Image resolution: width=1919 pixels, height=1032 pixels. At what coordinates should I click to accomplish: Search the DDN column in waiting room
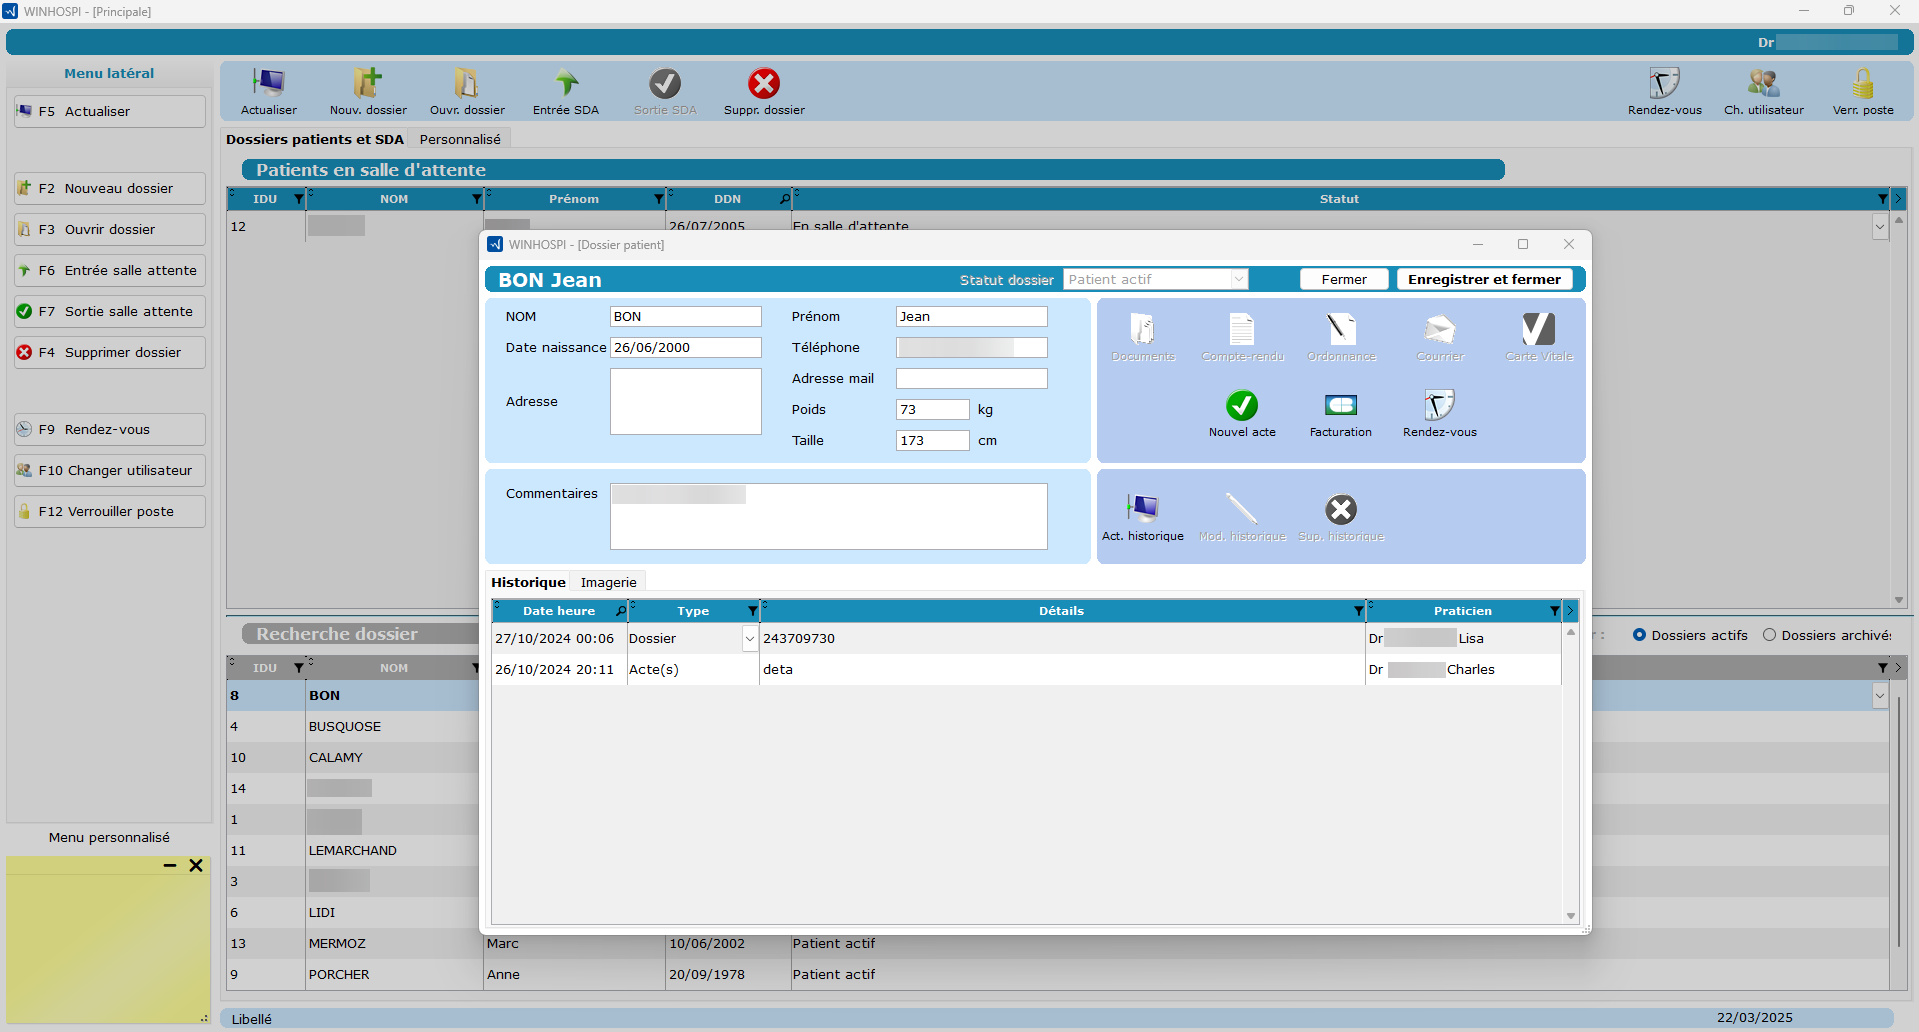click(784, 199)
